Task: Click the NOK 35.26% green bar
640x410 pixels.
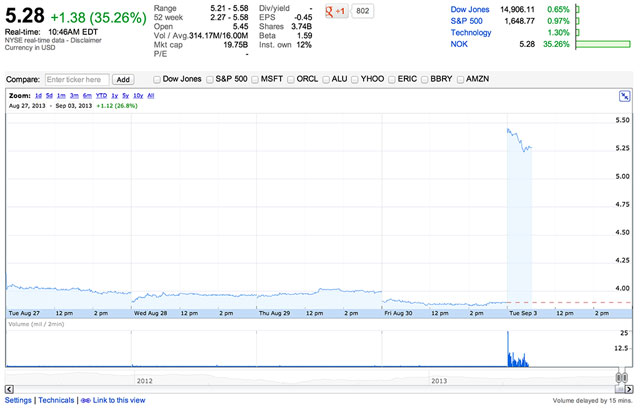Action: 603,44
